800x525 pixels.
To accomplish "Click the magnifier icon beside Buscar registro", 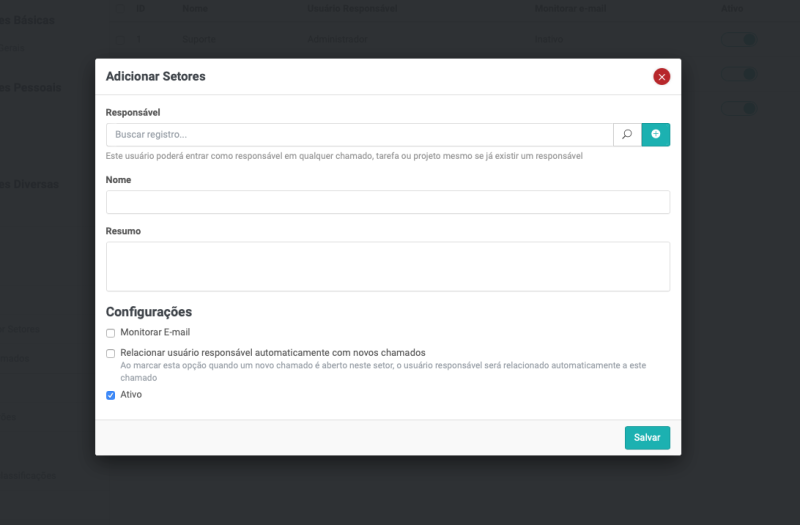I will [627, 134].
